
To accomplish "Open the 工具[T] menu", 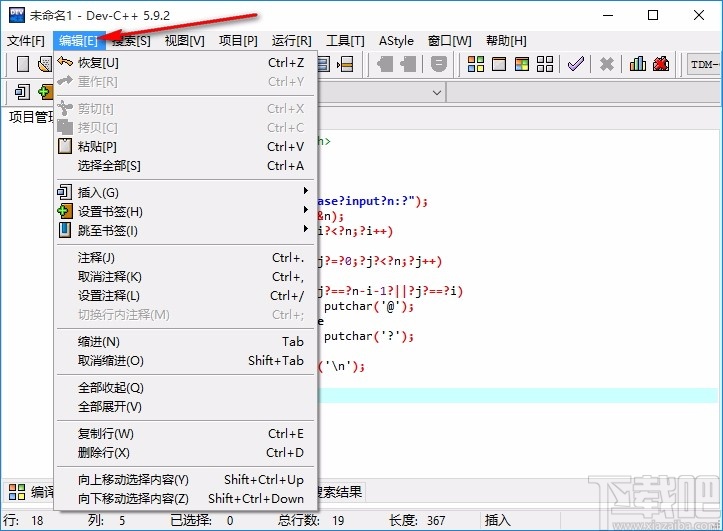I will [x=345, y=41].
